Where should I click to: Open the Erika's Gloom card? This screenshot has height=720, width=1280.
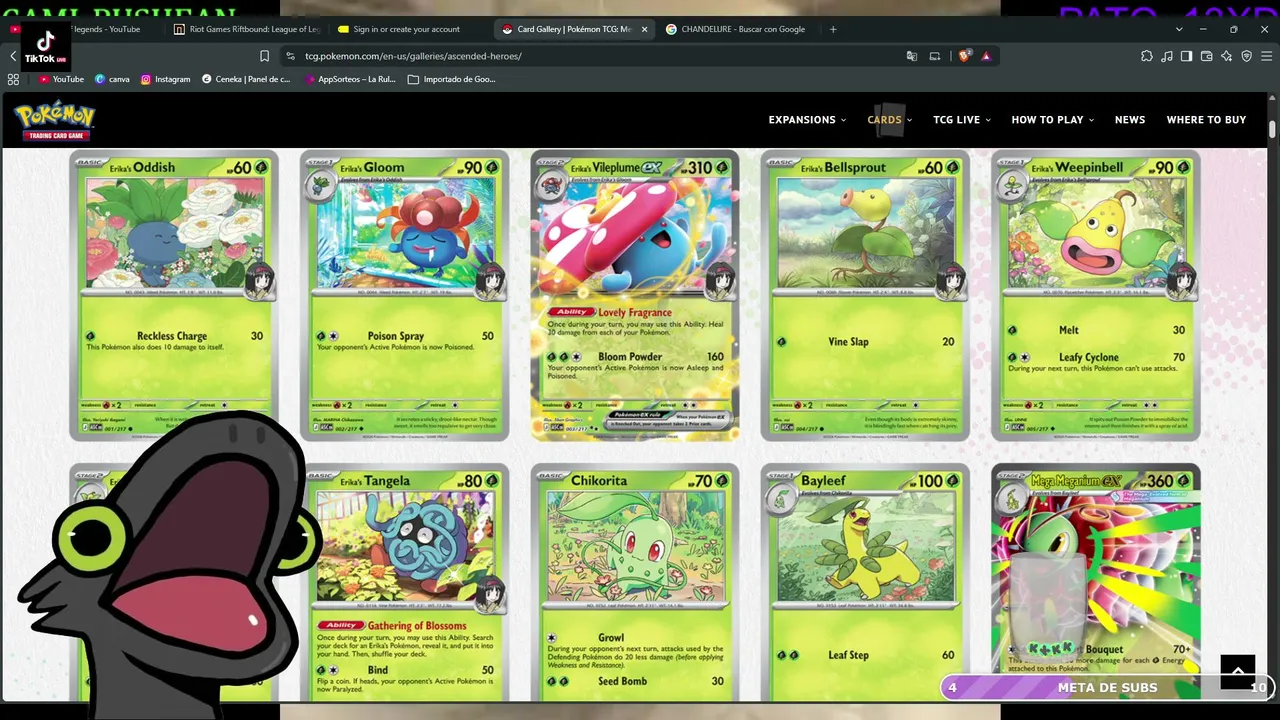tap(404, 295)
